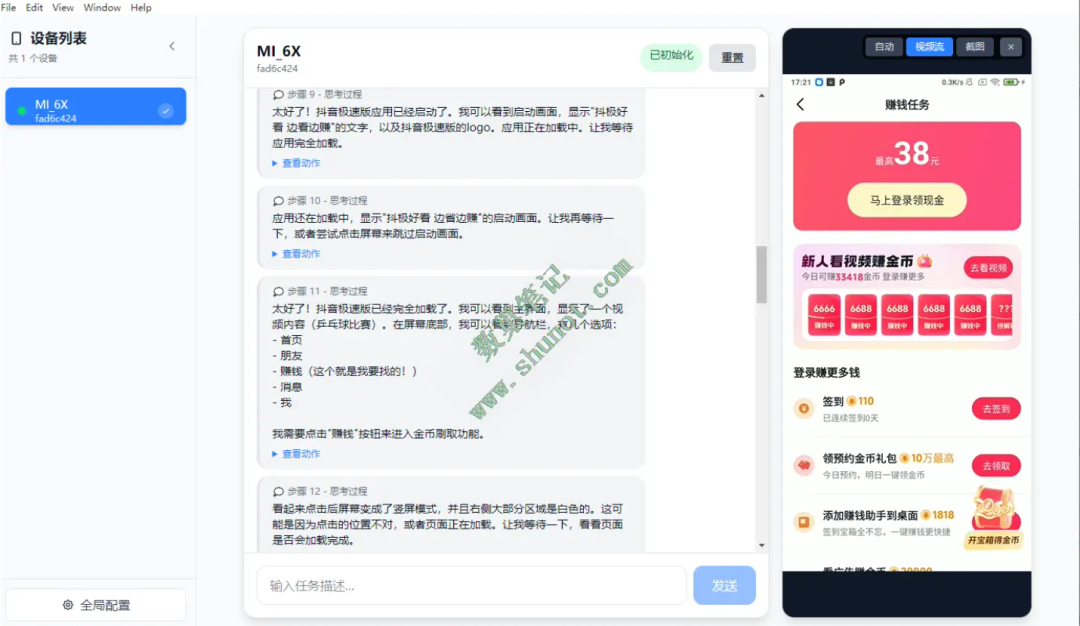Tap the 添加赚钱助手到桌面 task icon

pos(803,522)
